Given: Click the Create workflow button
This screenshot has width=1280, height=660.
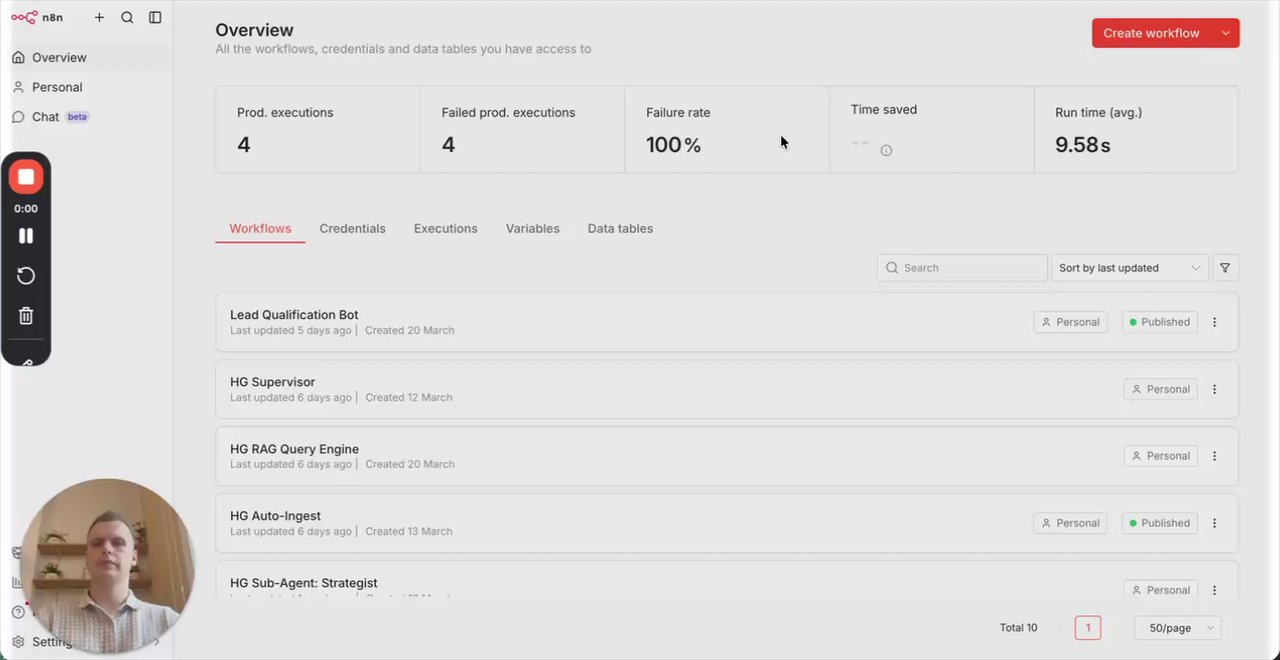Looking at the screenshot, I should click(1151, 33).
